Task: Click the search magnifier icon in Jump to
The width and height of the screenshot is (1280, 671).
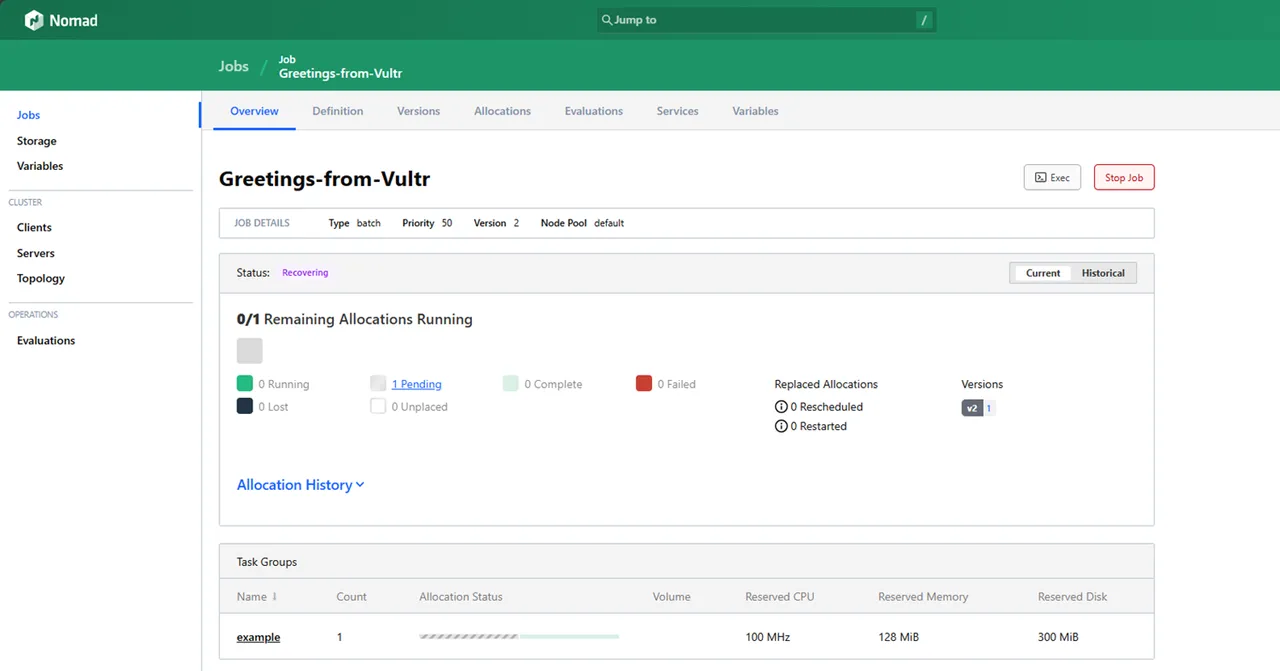Action: pos(607,20)
